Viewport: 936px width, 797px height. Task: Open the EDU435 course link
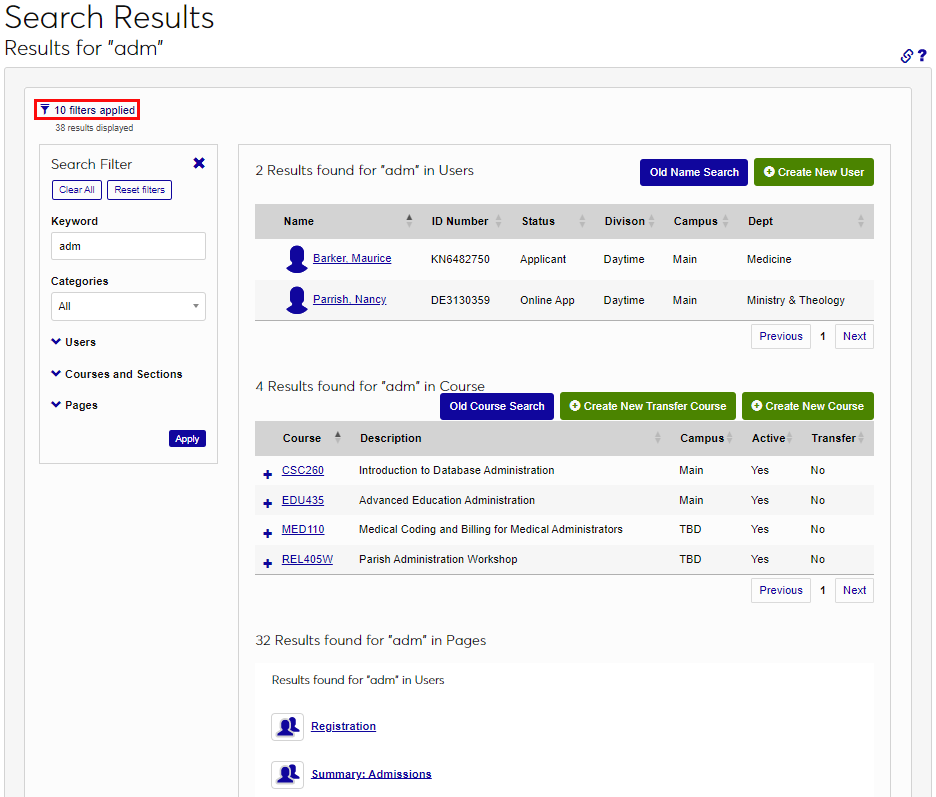302,500
